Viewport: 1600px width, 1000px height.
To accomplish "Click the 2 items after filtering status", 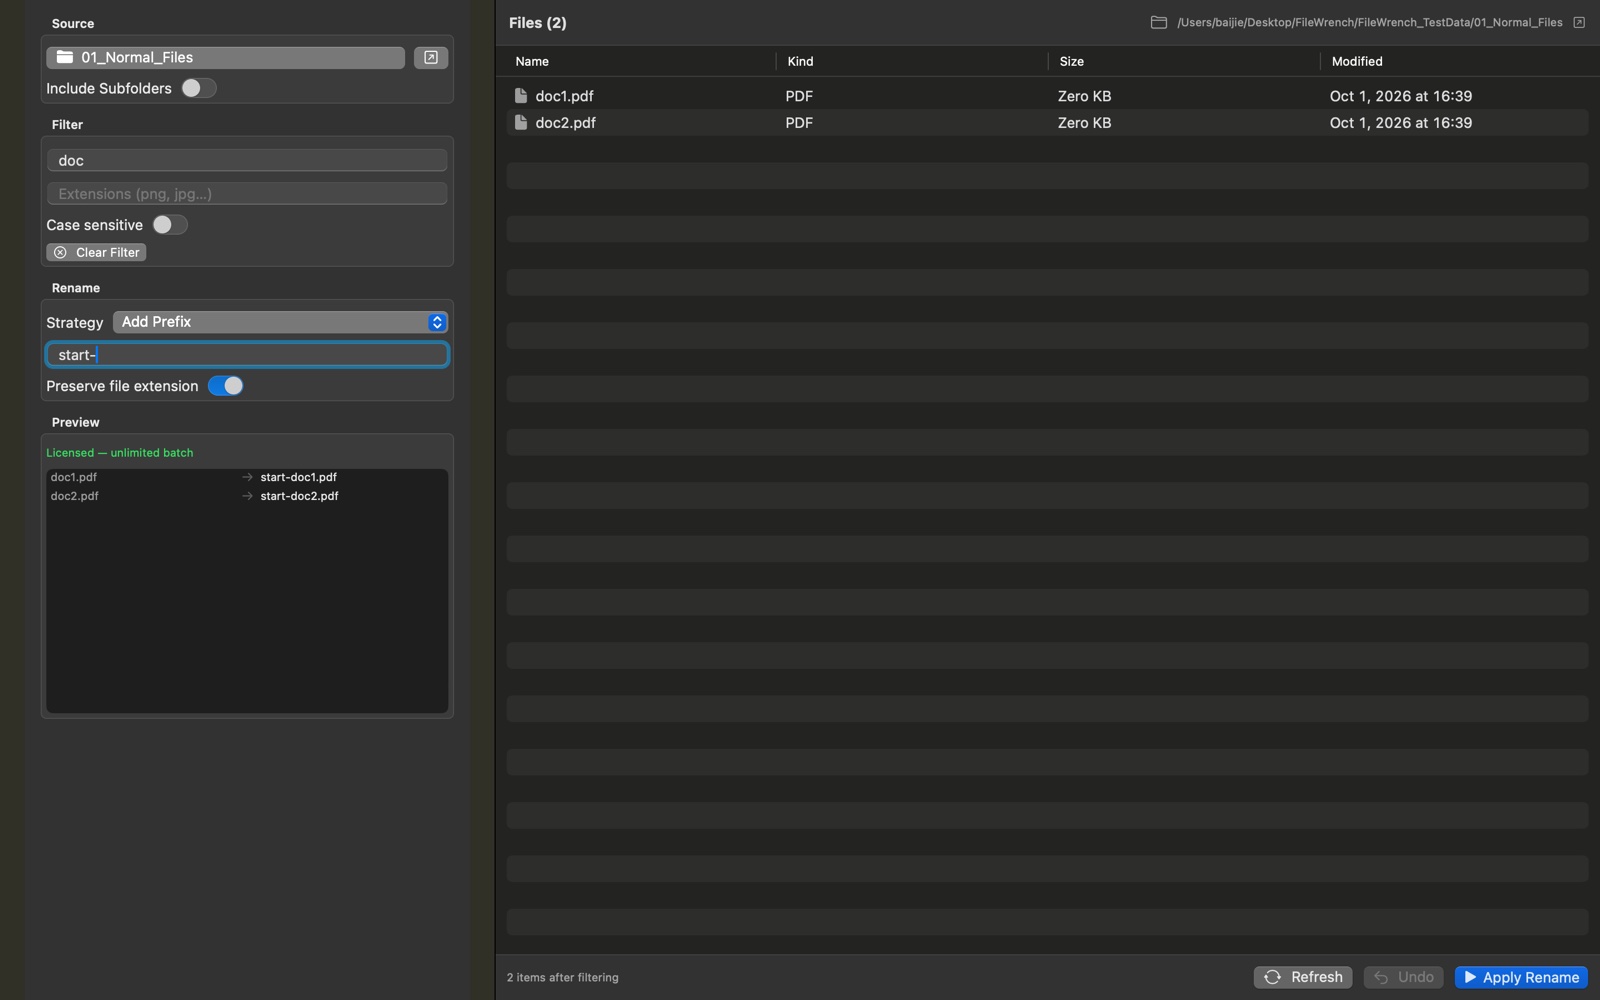I will coord(563,977).
